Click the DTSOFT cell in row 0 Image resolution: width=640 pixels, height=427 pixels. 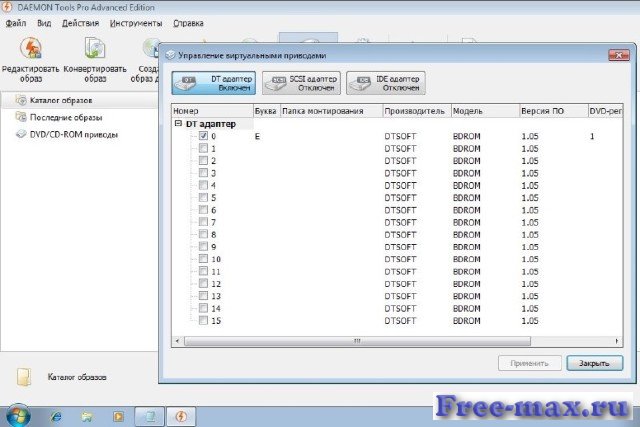point(400,136)
